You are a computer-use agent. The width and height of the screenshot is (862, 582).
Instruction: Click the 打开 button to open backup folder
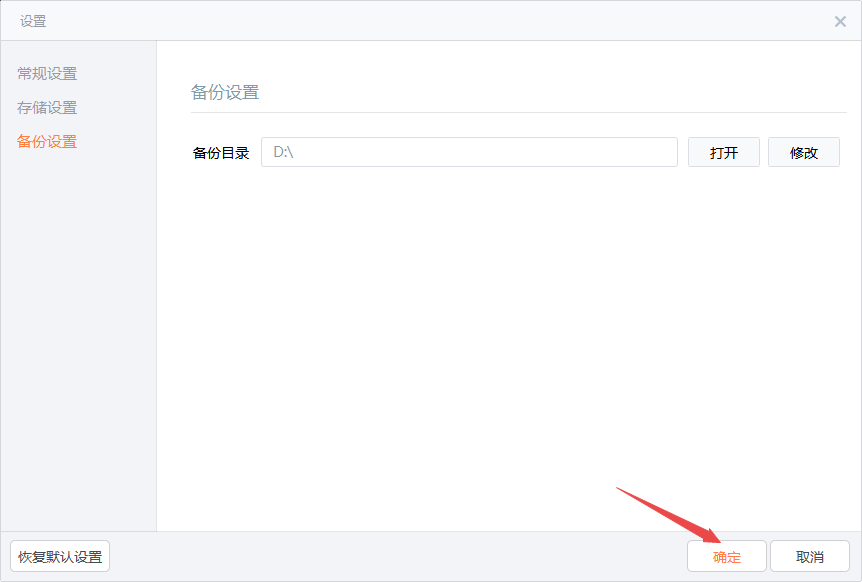pyautogui.click(x=723, y=151)
